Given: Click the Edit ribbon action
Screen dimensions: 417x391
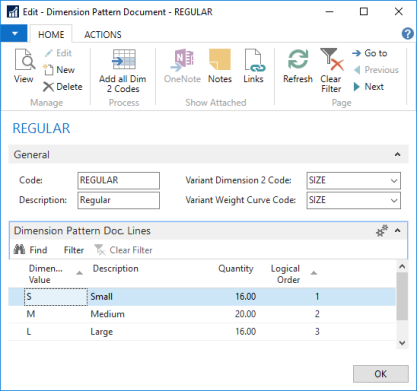Looking at the screenshot, I should coord(58,53).
